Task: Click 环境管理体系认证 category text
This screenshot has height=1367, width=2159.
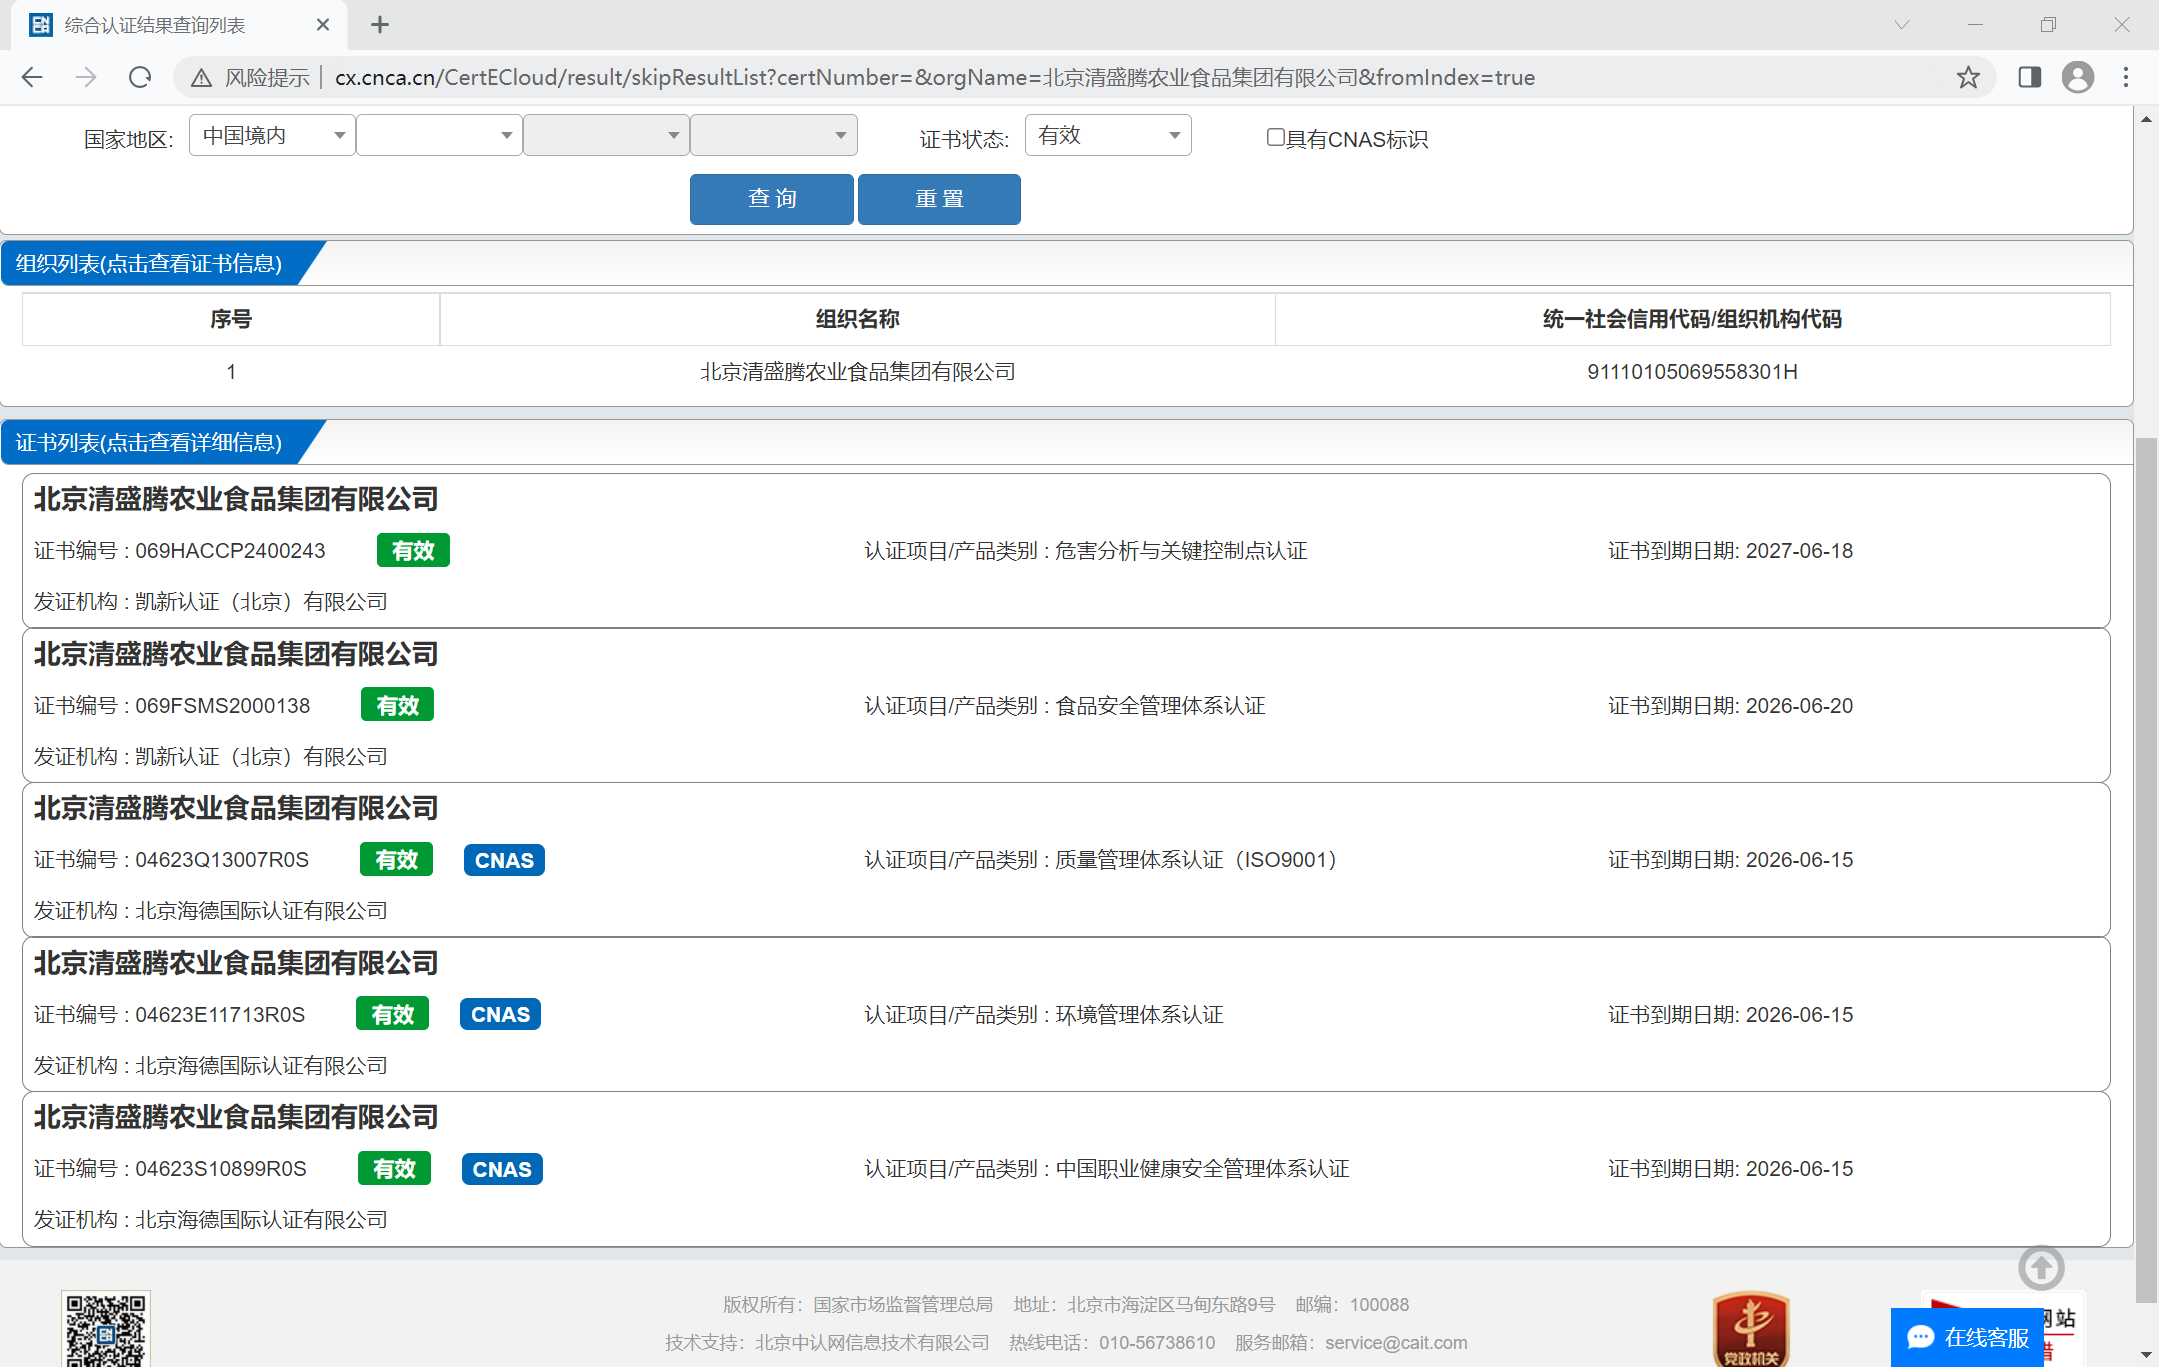Action: (x=1139, y=1015)
